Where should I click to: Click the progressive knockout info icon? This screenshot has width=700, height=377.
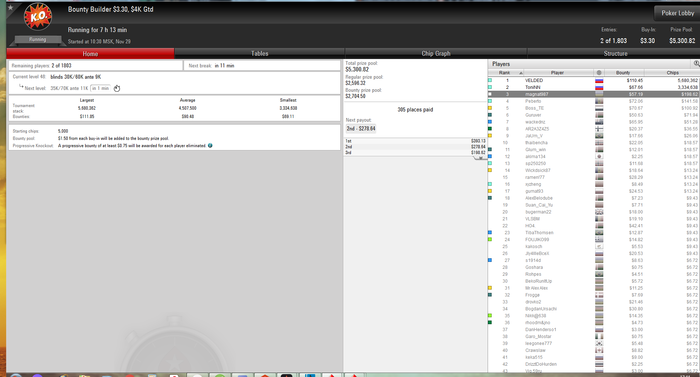(x=210, y=146)
